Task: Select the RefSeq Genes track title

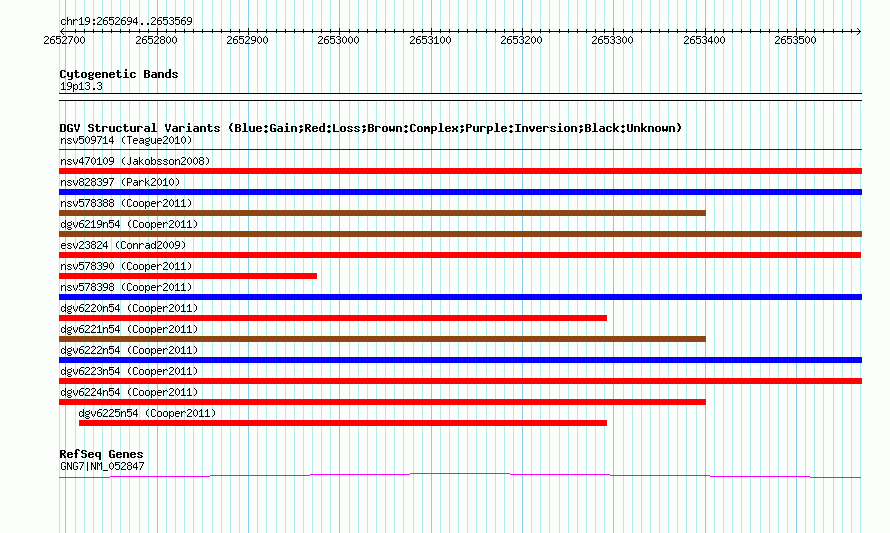Action: click(101, 454)
